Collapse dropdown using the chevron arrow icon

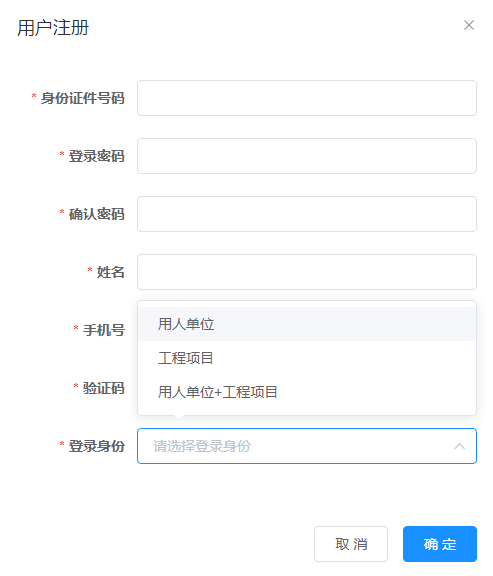[459, 446]
